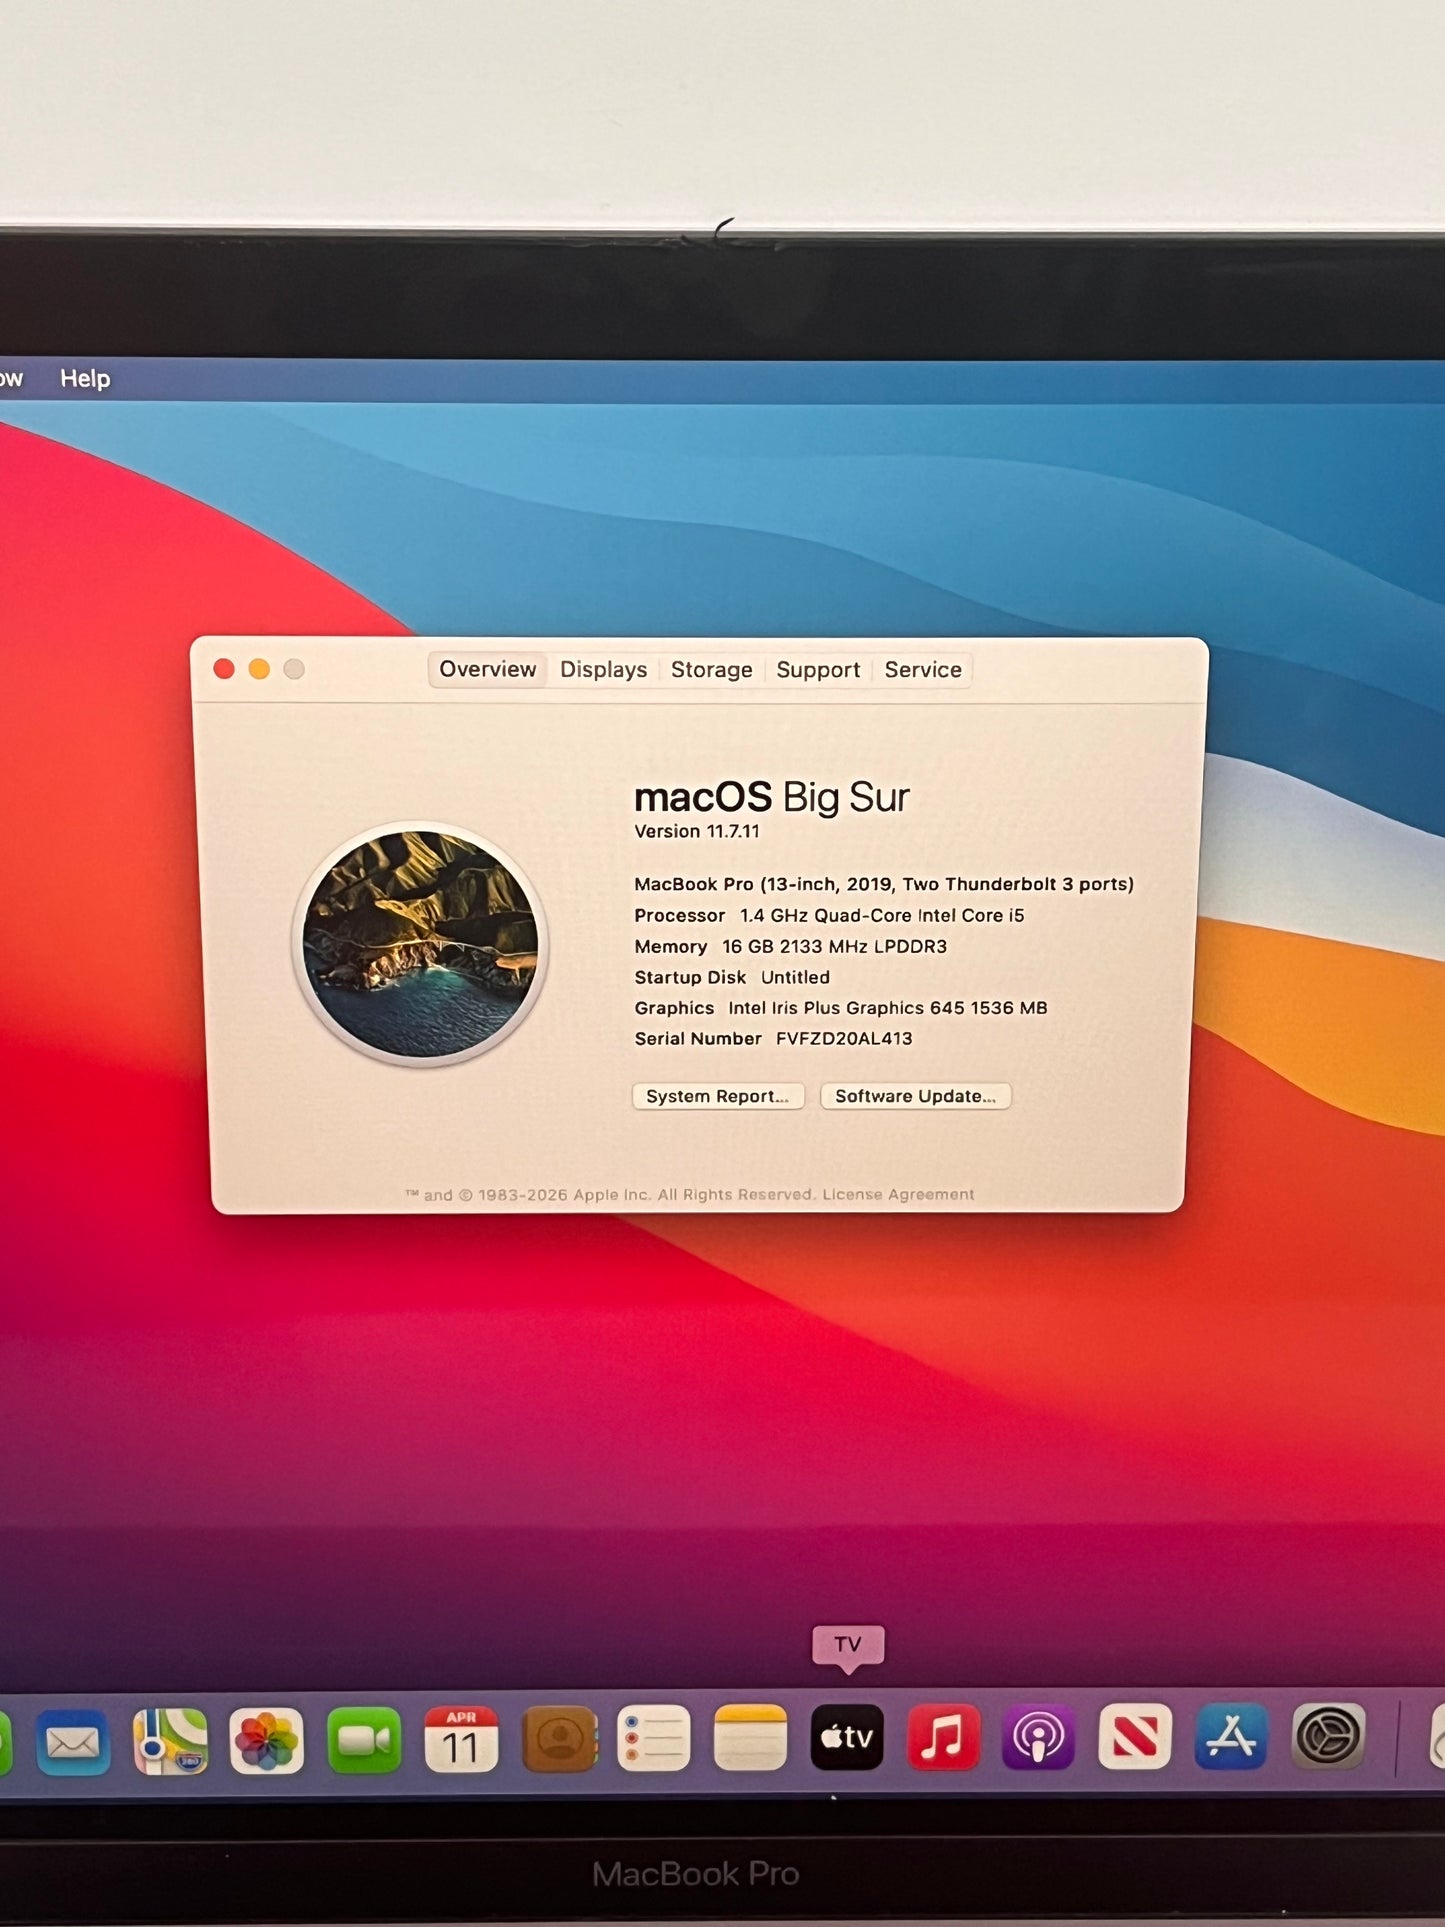This screenshot has width=1445, height=1927.
Task: Check for updates with Software Update...
Action: (916, 1096)
